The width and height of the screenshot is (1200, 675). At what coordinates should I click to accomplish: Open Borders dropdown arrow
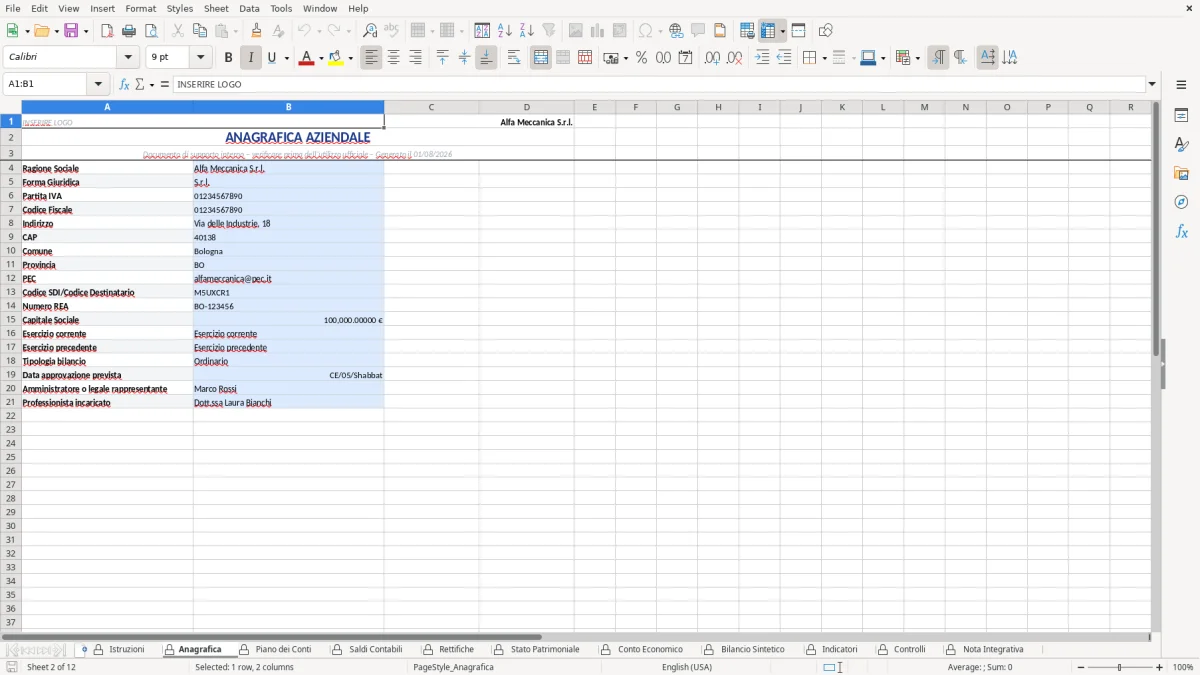coord(824,58)
